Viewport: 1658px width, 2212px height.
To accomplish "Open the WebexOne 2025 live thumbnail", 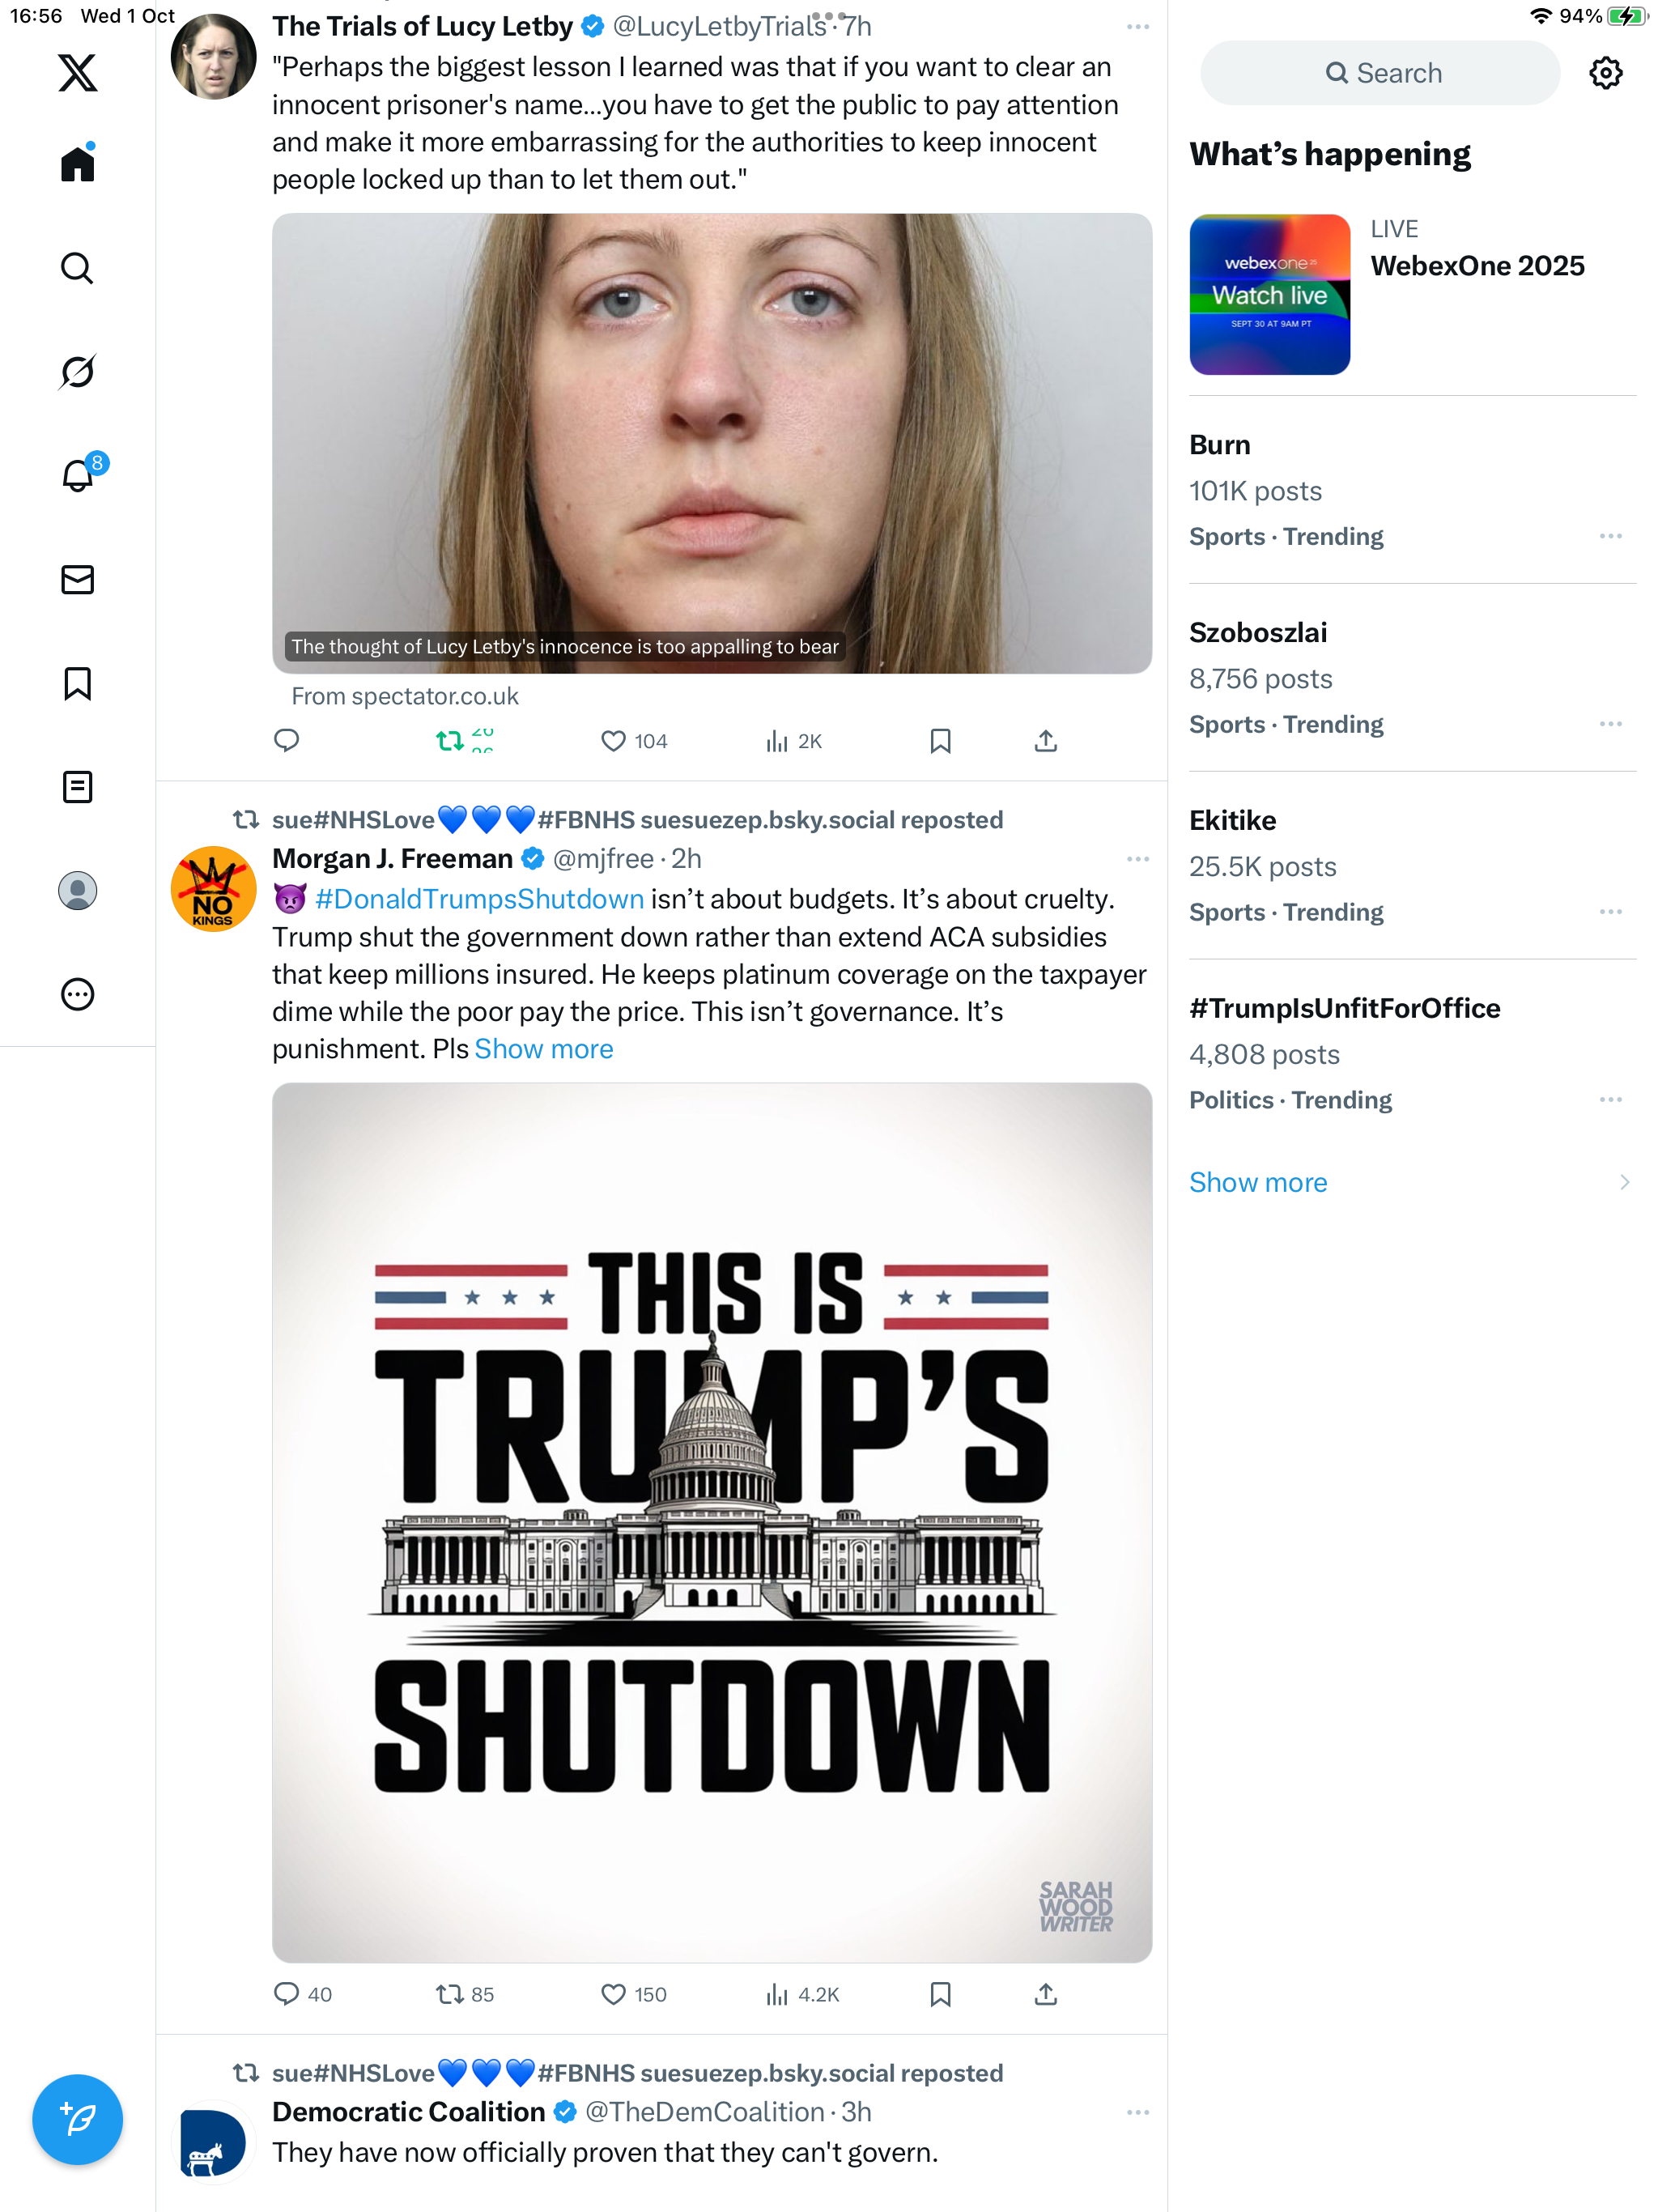I will 1269,294.
